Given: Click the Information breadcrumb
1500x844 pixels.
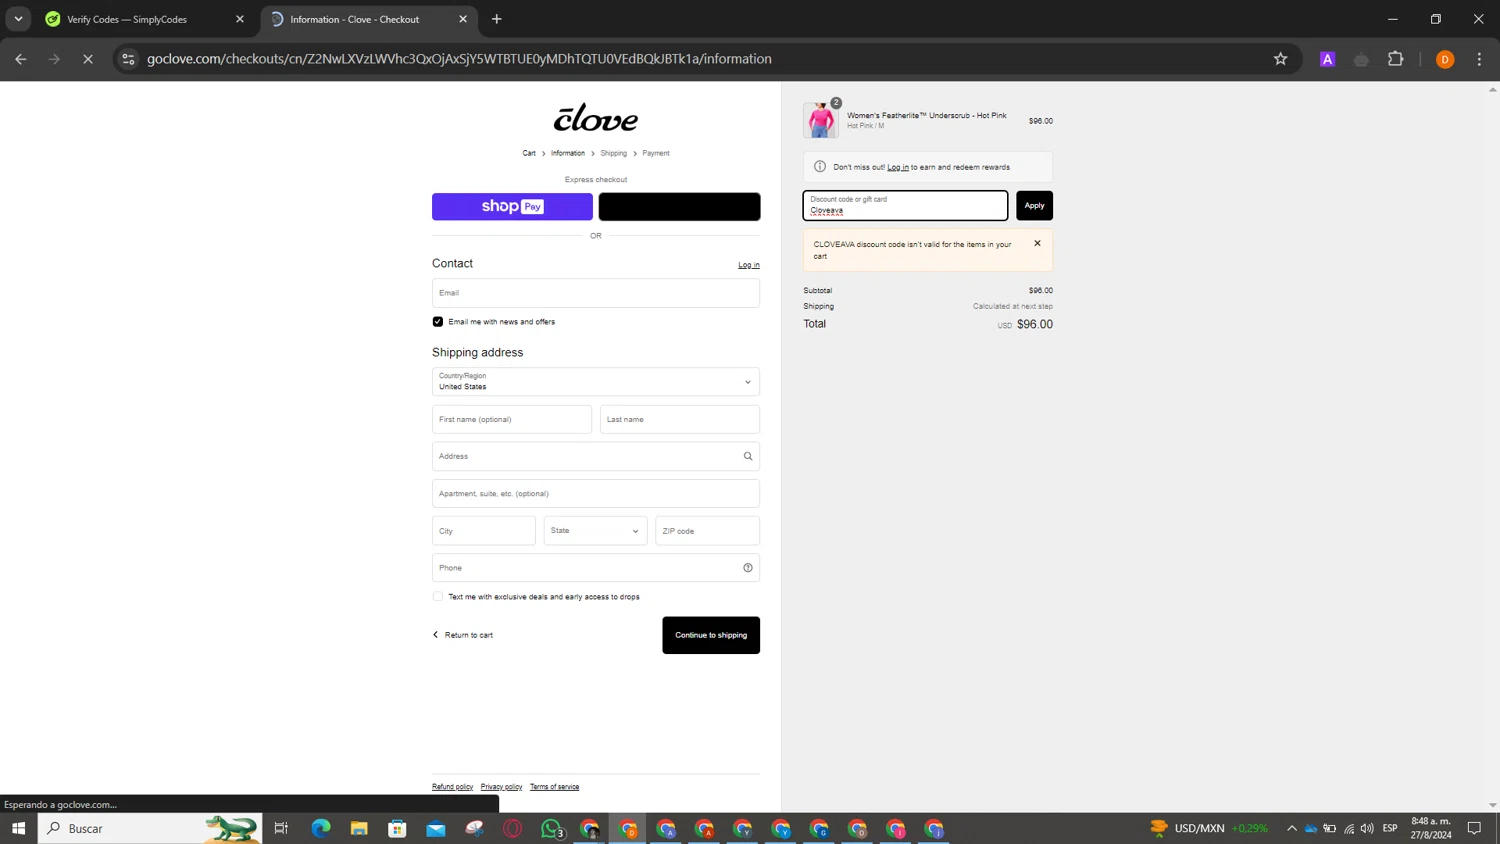Looking at the screenshot, I should pyautogui.click(x=568, y=153).
